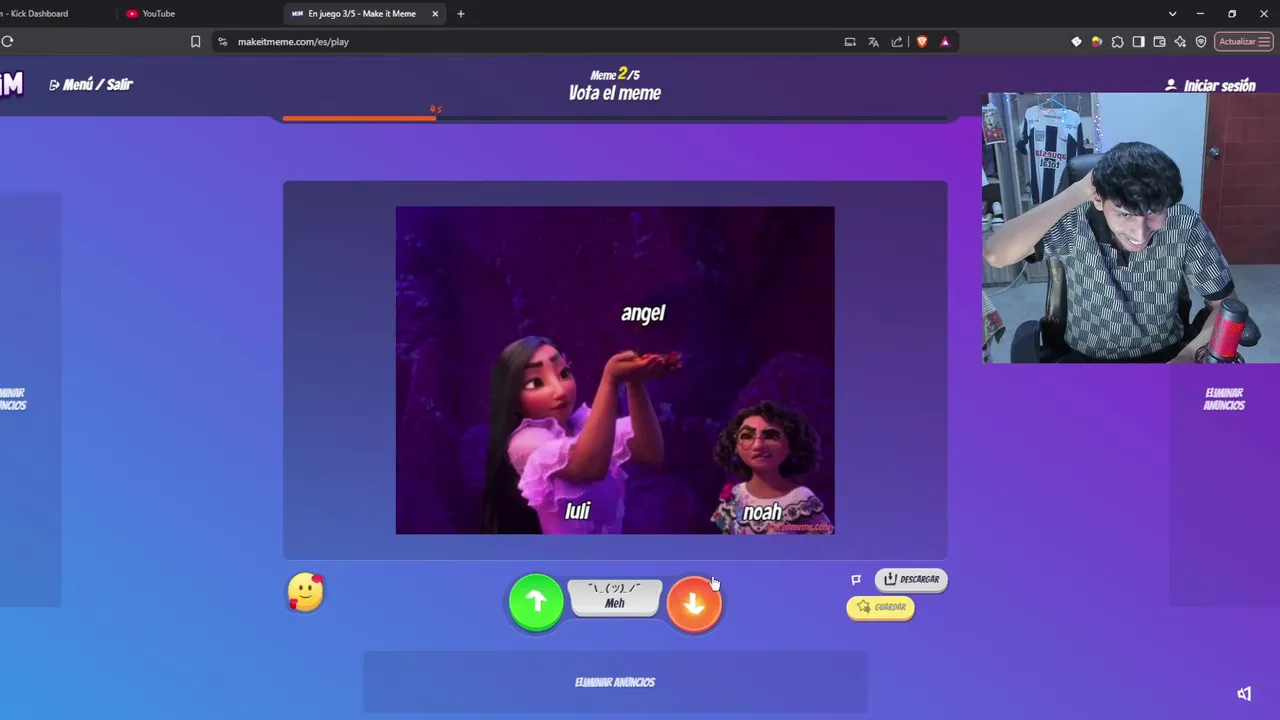The width and height of the screenshot is (1280, 720).
Task: Downvote the meme with the orange arrow
Action: click(694, 603)
